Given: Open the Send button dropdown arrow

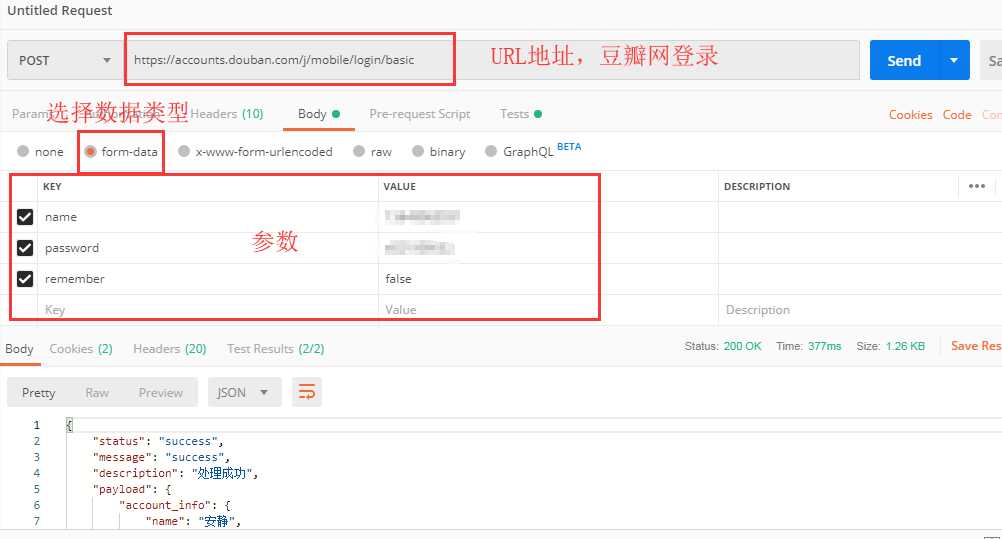Looking at the screenshot, I should click(x=953, y=61).
